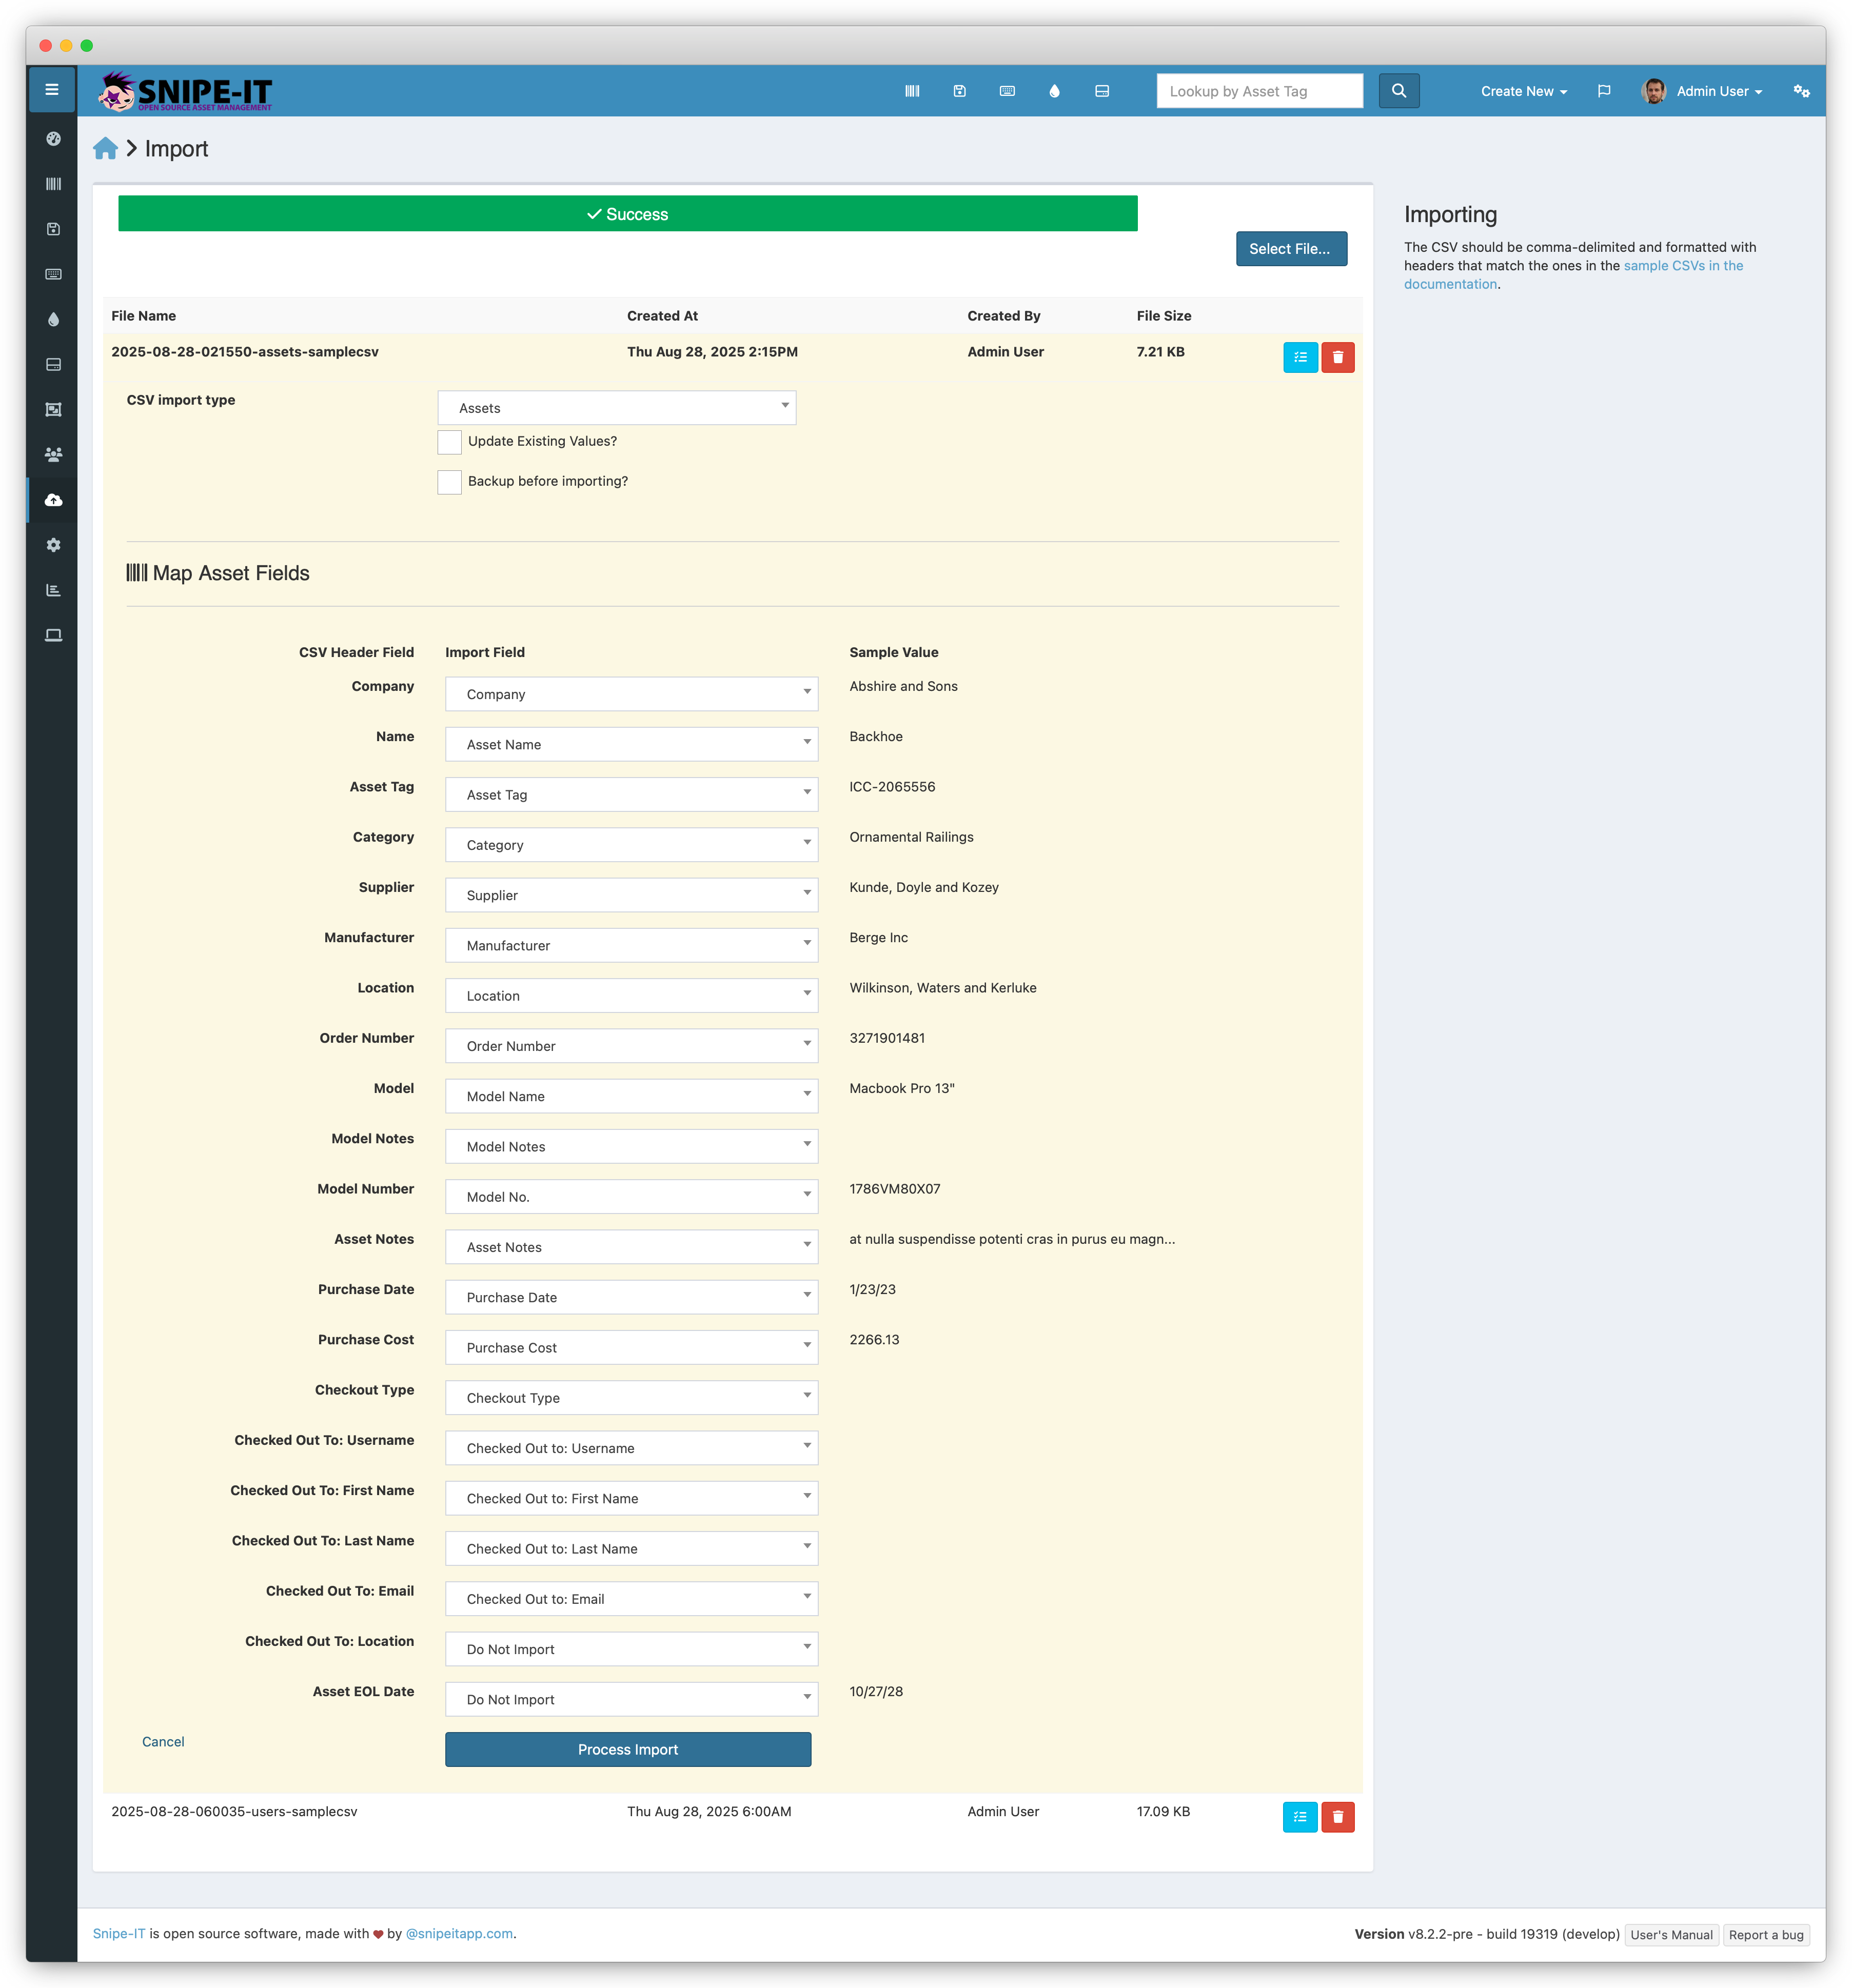Open the Asset Tag import field dropdown
This screenshot has height=1988, width=1852.
pos(631,795)
